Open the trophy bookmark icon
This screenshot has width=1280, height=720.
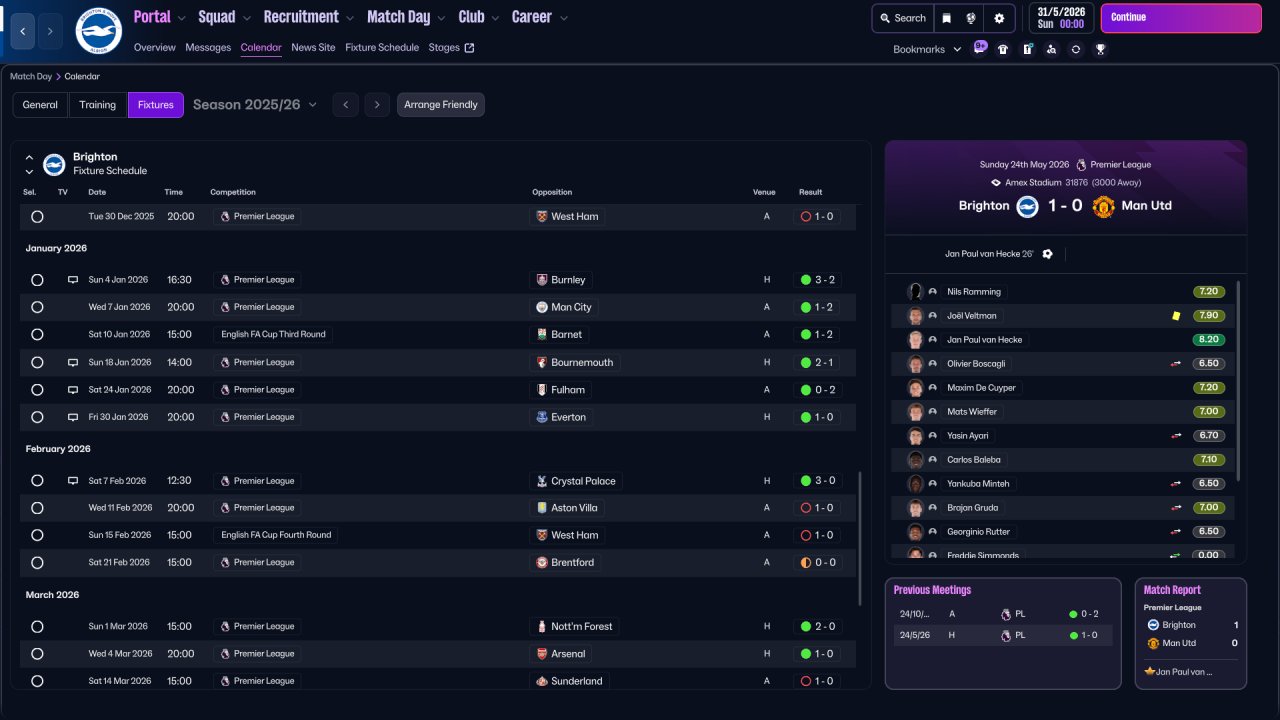point(1100,49)
